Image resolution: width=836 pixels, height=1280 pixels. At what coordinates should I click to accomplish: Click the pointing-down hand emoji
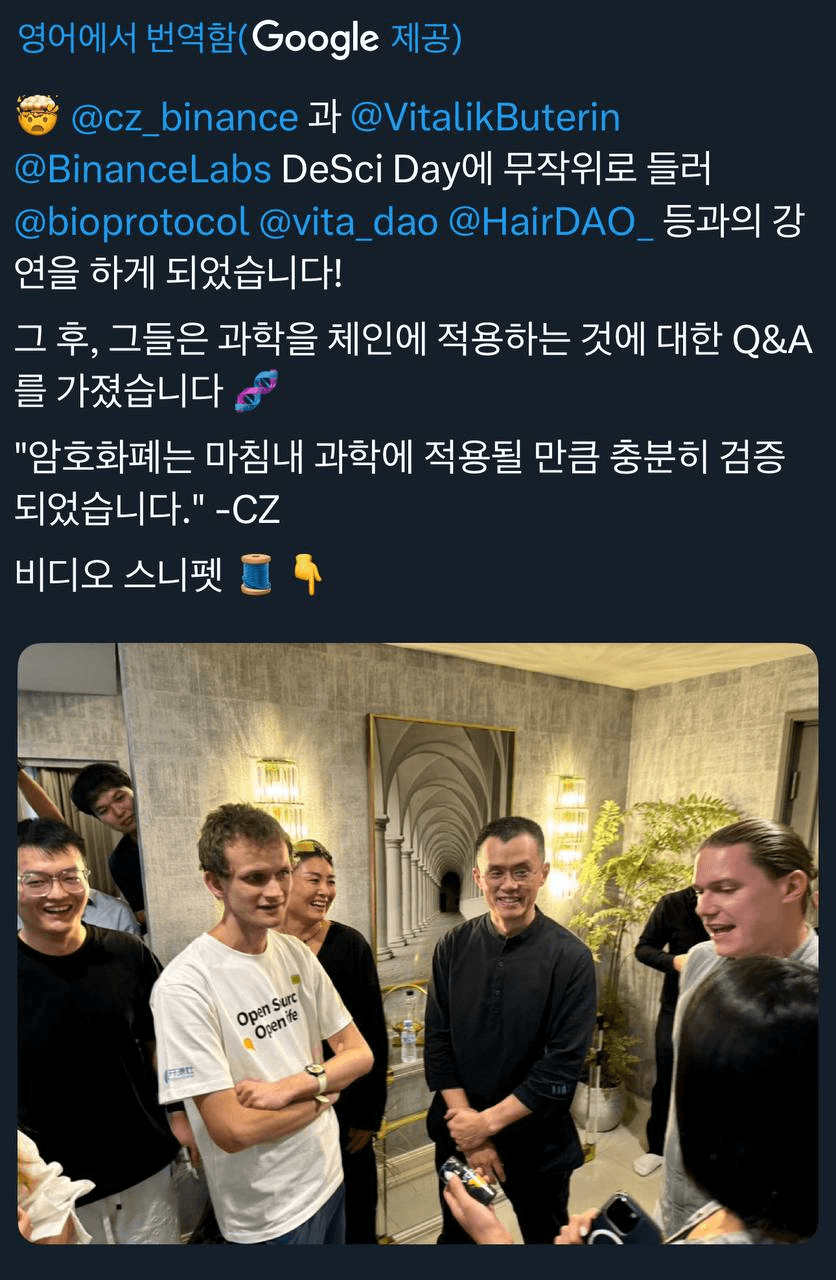click(307, 574)
